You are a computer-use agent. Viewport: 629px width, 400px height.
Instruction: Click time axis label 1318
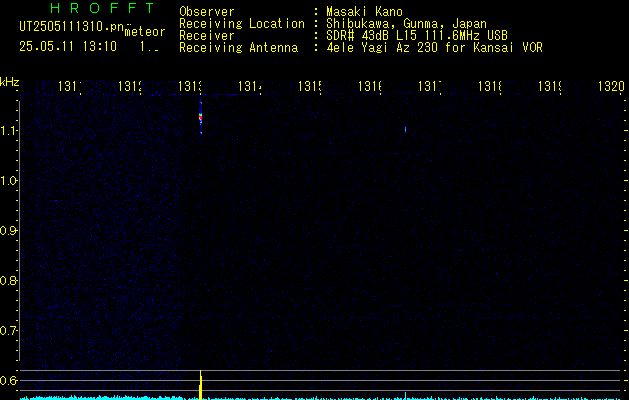click(x=489, y=86)
